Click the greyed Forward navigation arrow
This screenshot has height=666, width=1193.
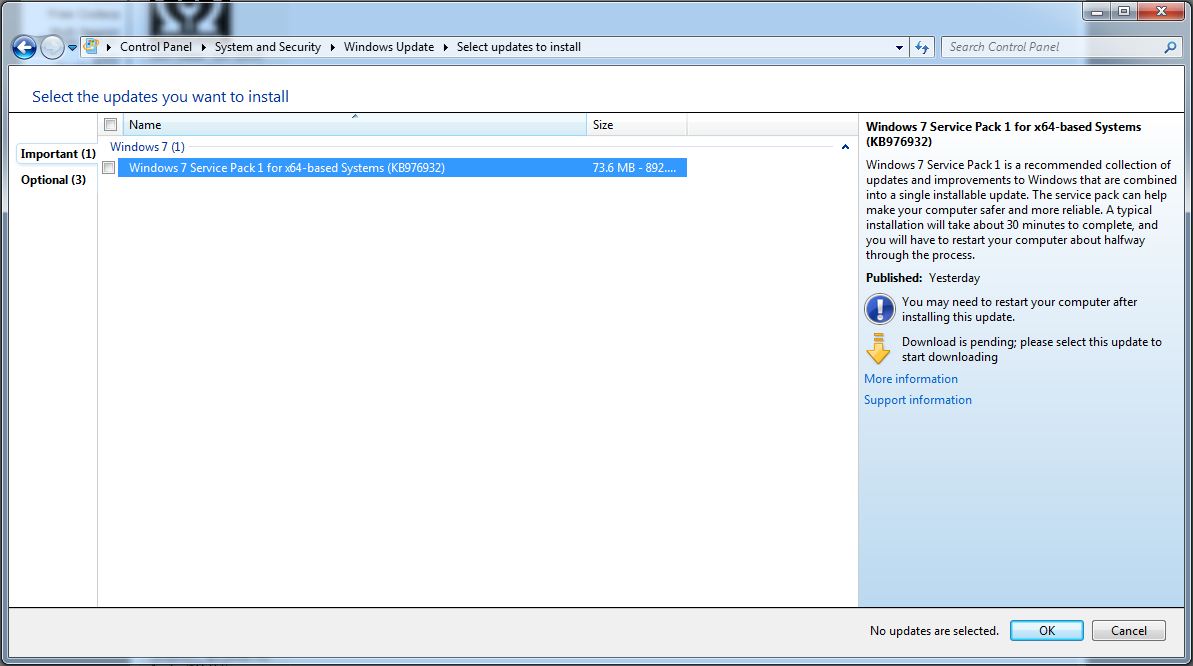tap(52, 47)
